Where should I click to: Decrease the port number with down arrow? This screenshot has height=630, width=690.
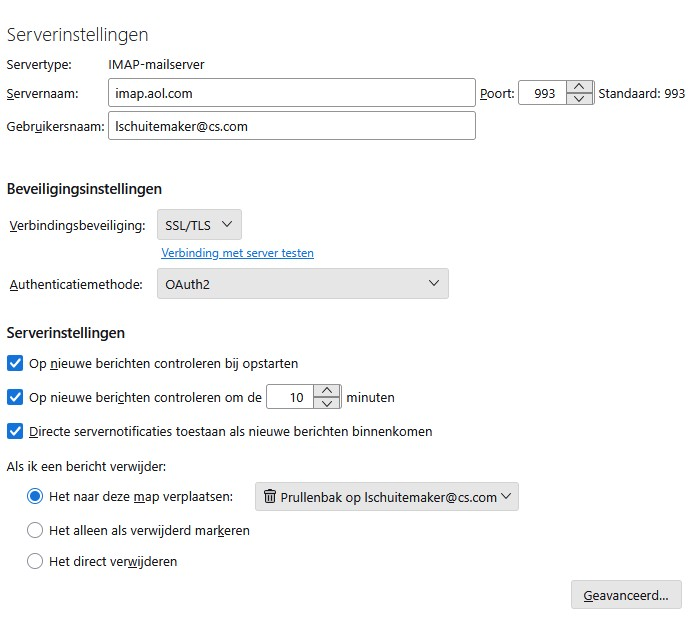coord(580,99)
